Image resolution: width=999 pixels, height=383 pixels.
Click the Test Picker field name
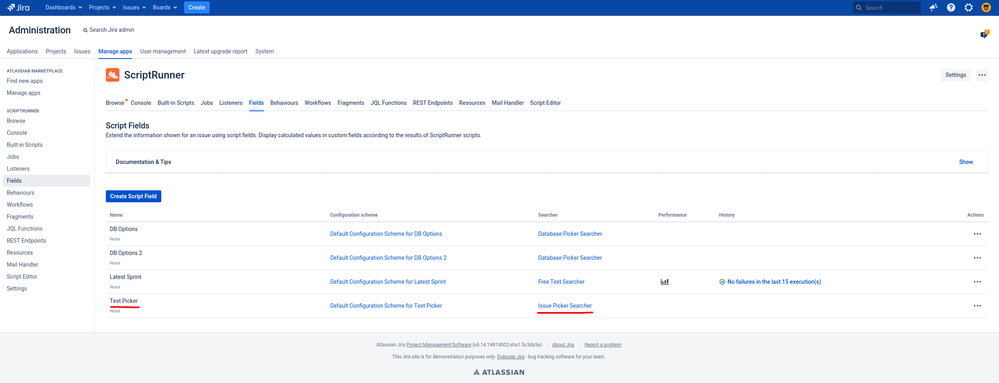pos(124,301)
